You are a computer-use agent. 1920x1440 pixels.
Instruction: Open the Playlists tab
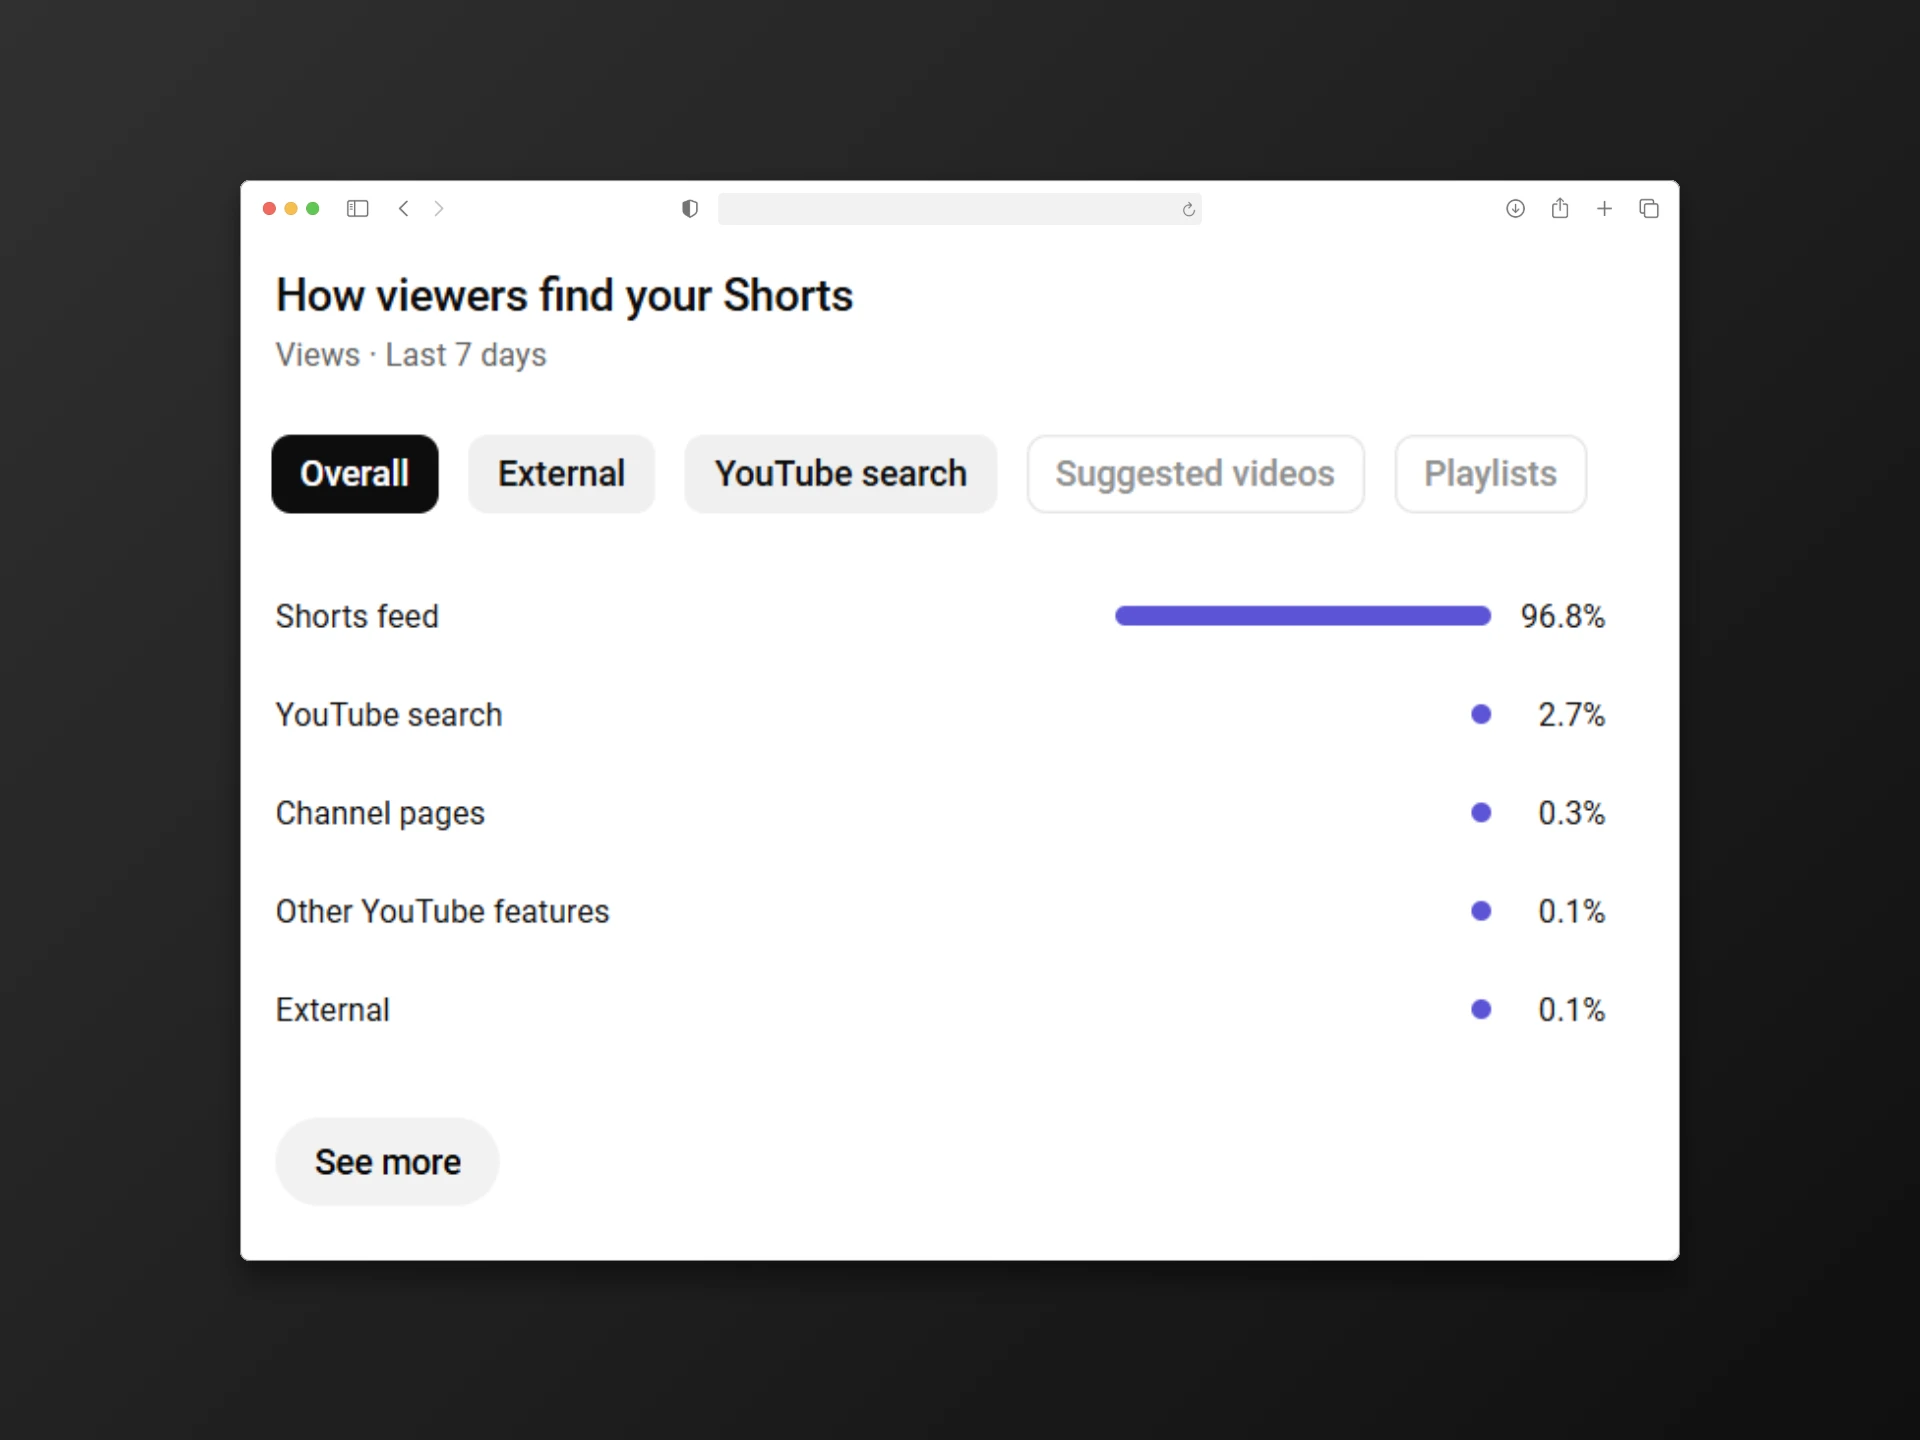pos(1490,474)
